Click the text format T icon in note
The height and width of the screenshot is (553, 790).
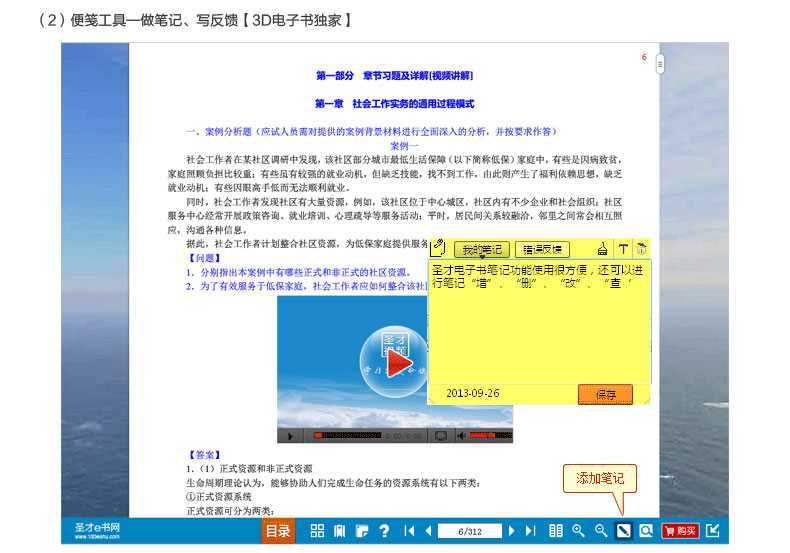(x=622, y=249)
